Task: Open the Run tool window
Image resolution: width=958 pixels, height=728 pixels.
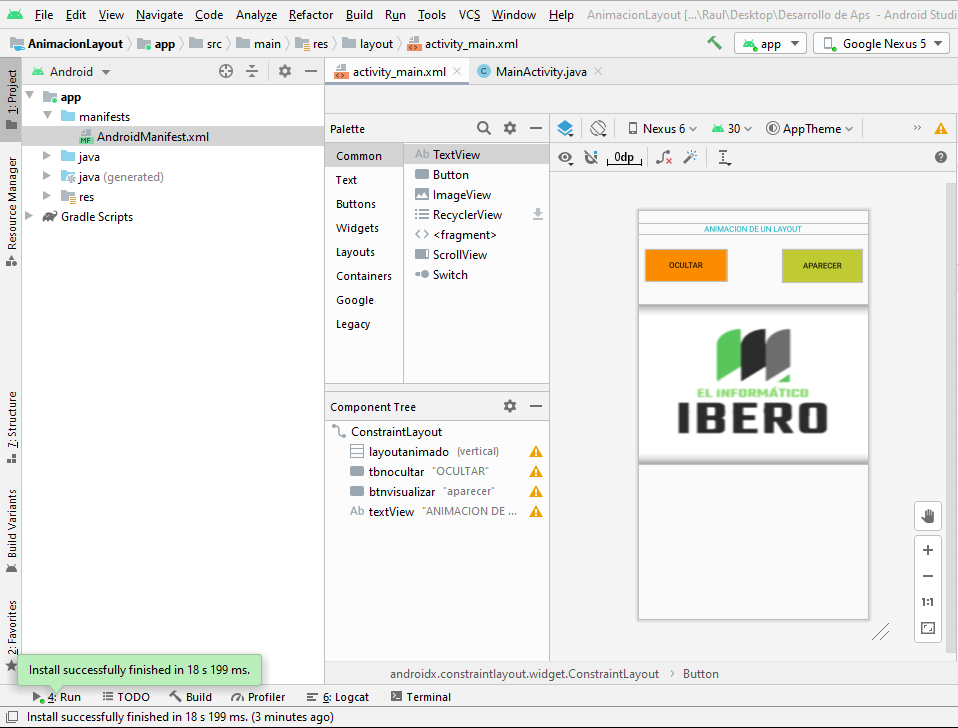Action: (x=56, y=697)
